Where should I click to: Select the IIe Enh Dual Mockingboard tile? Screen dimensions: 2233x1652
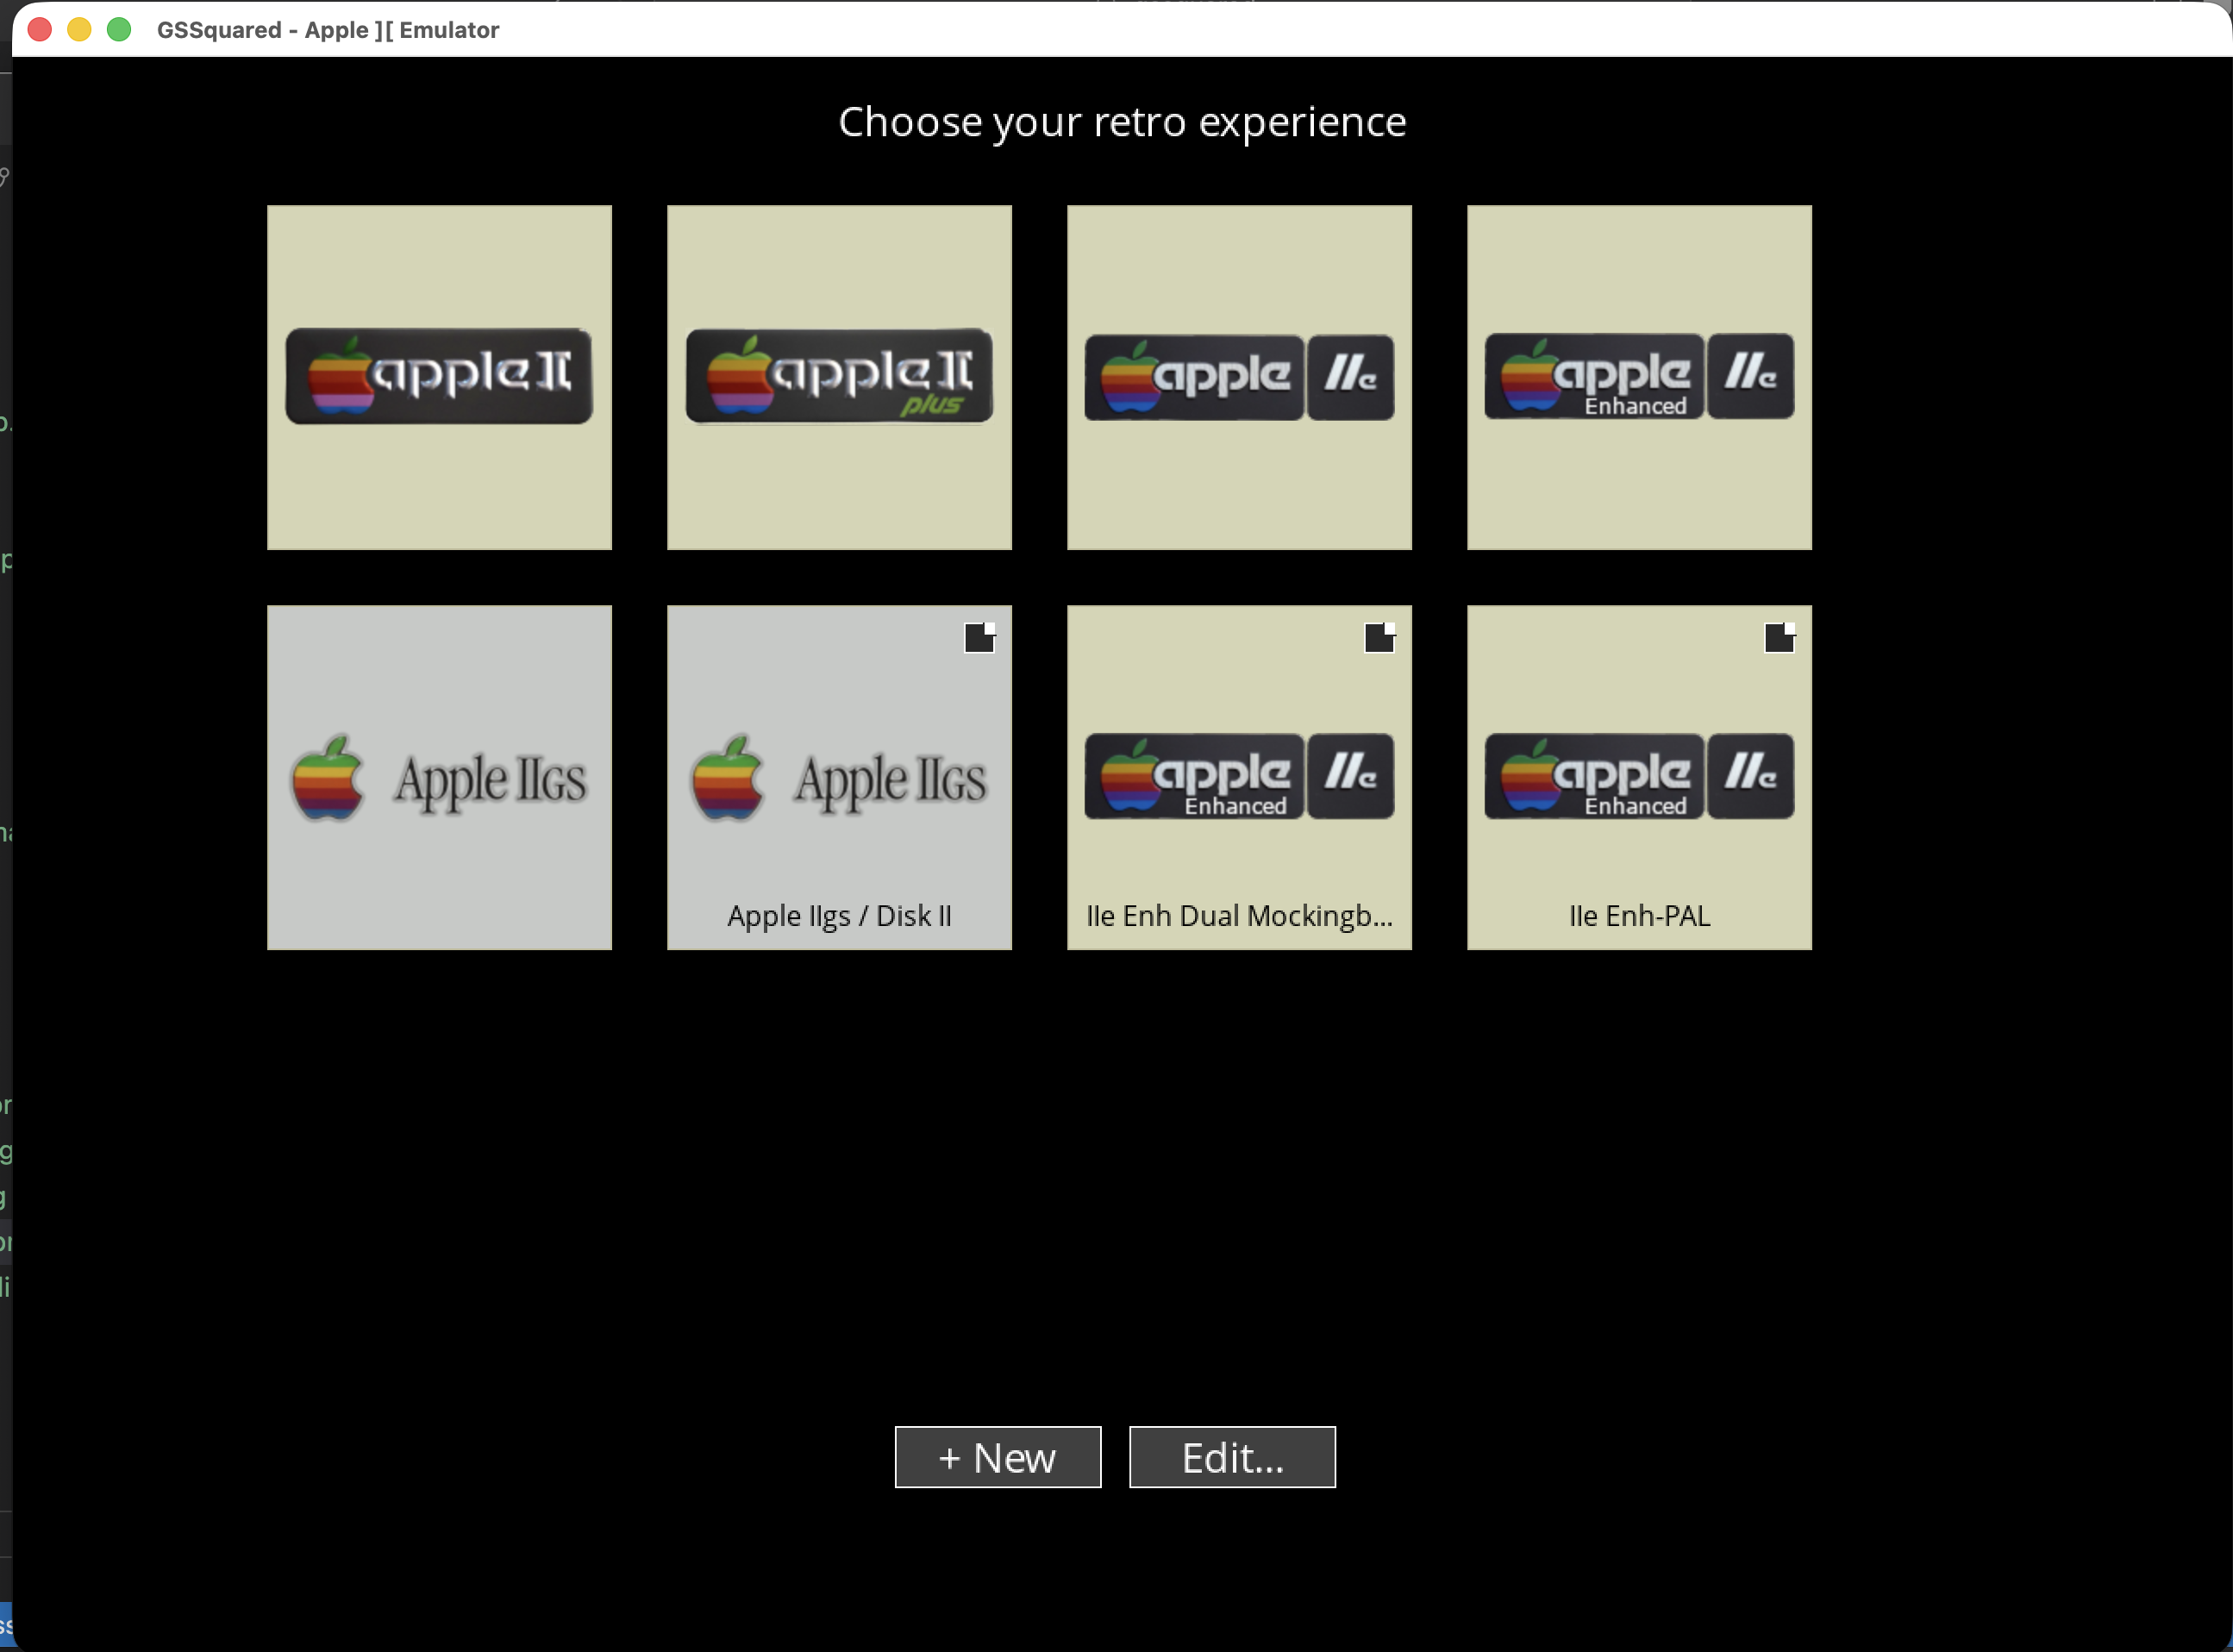click(x=1239, y=777)
